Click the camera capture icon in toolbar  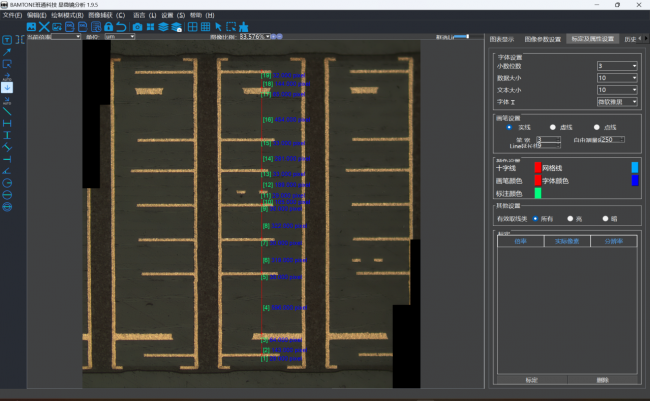(137, 27)
